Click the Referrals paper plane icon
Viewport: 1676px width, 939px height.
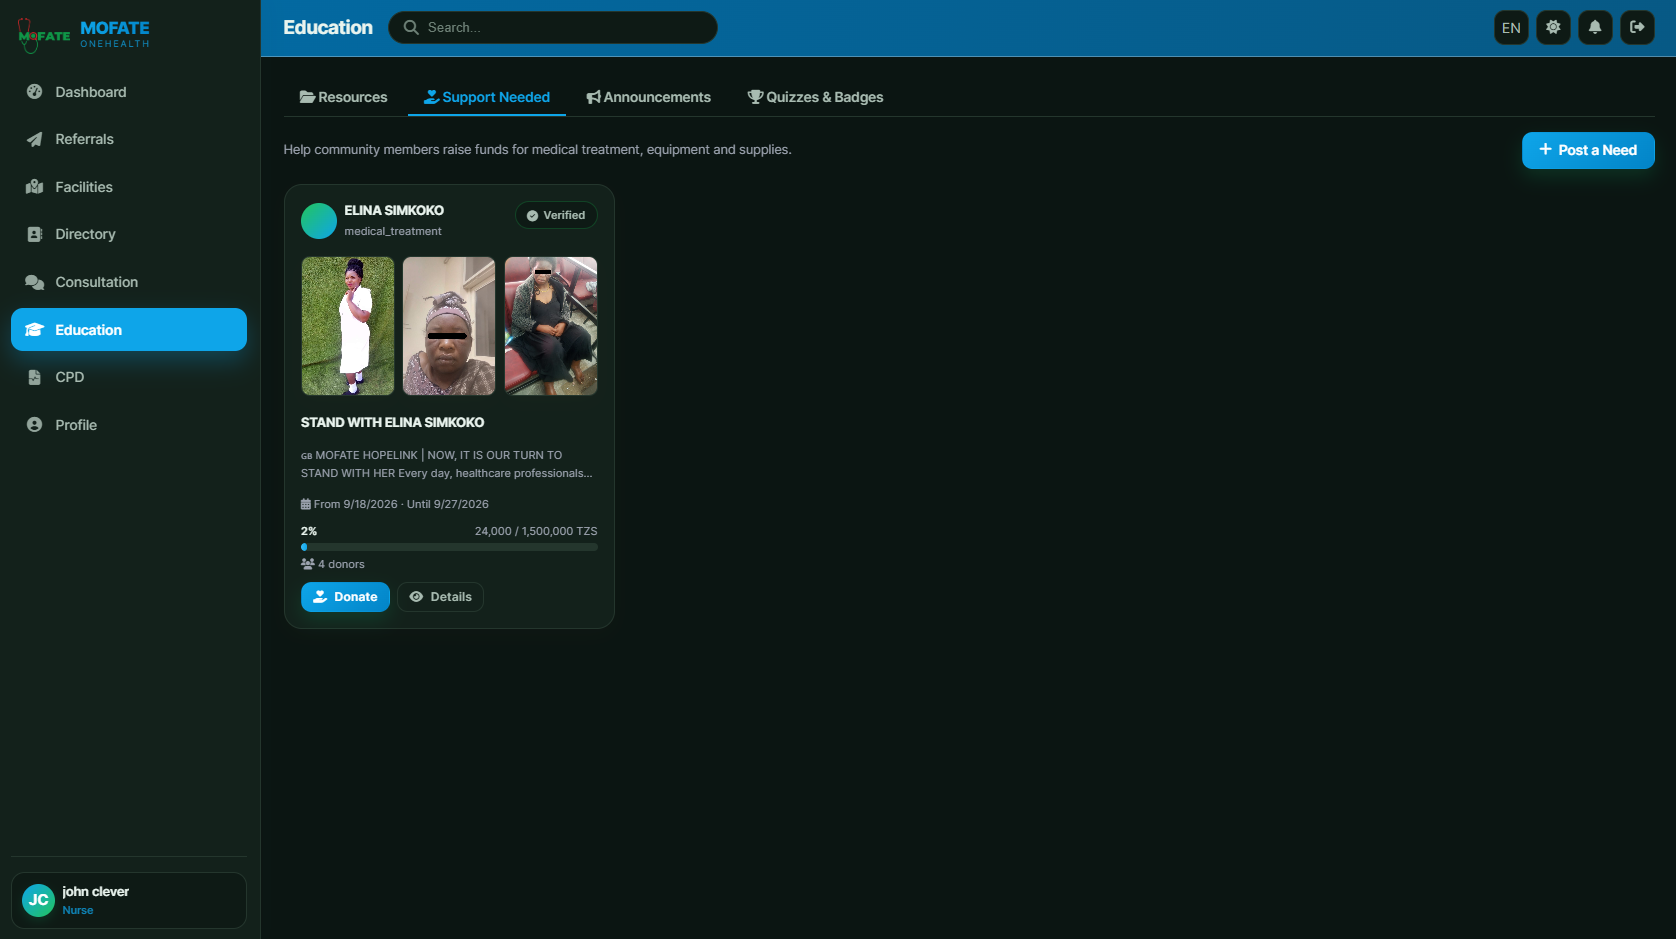[x=35, y=139]
